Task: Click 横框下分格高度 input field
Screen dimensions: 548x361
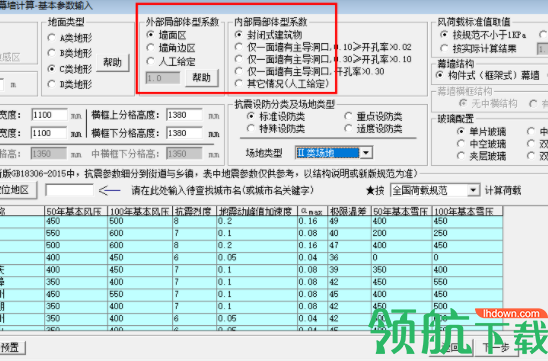Action: (x=185, y=133)
